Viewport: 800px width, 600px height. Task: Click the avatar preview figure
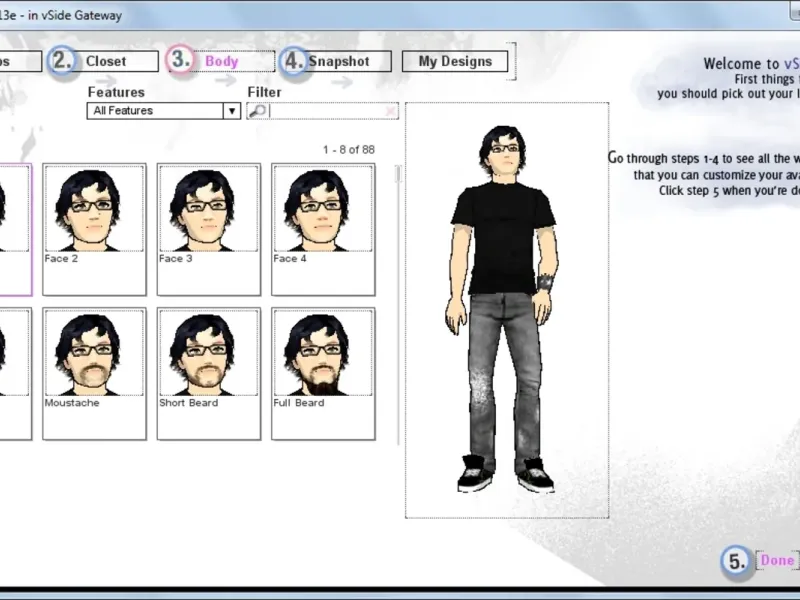click(x=503, y=310)
